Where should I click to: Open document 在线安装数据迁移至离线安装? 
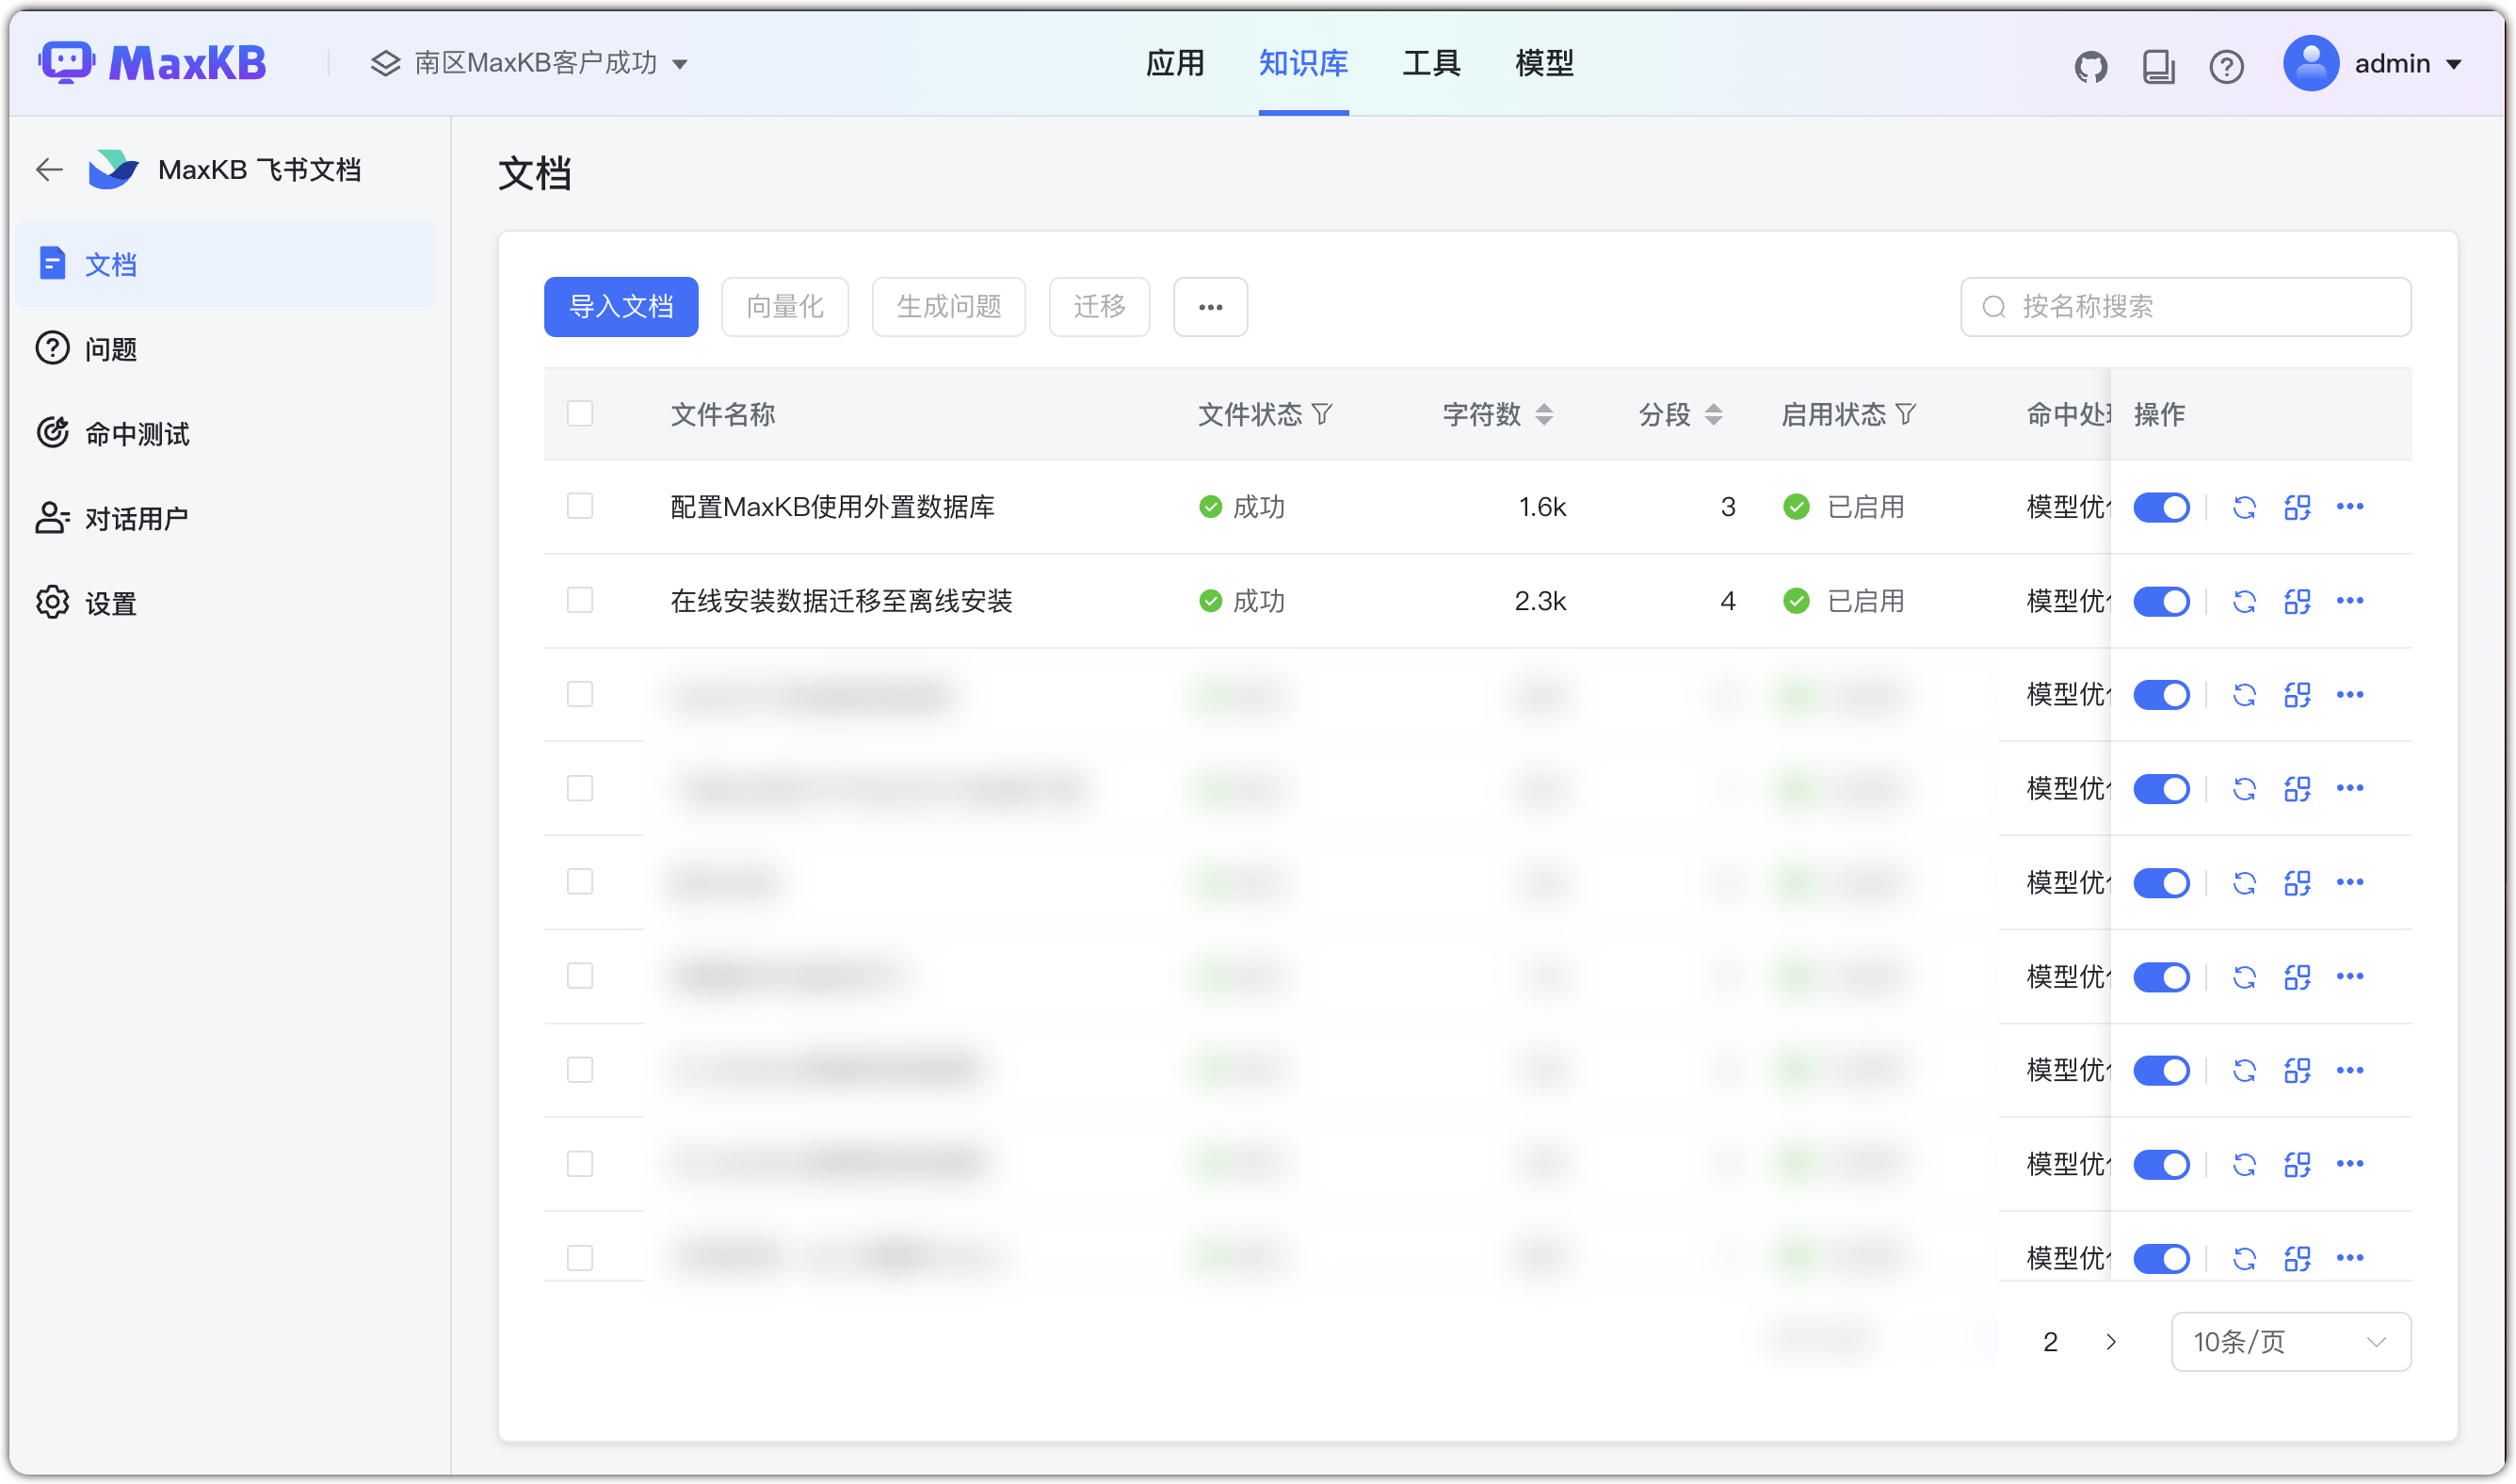coord(841,601)
